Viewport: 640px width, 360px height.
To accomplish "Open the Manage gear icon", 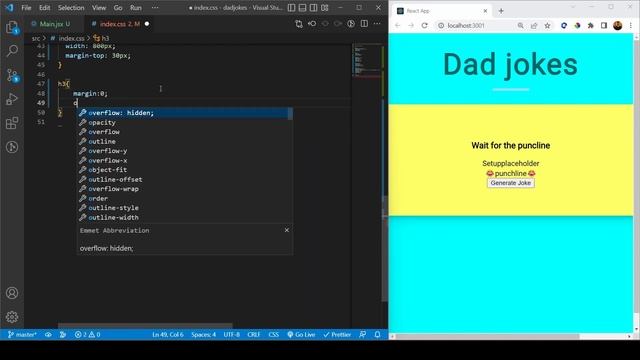I will pos(12,317).
